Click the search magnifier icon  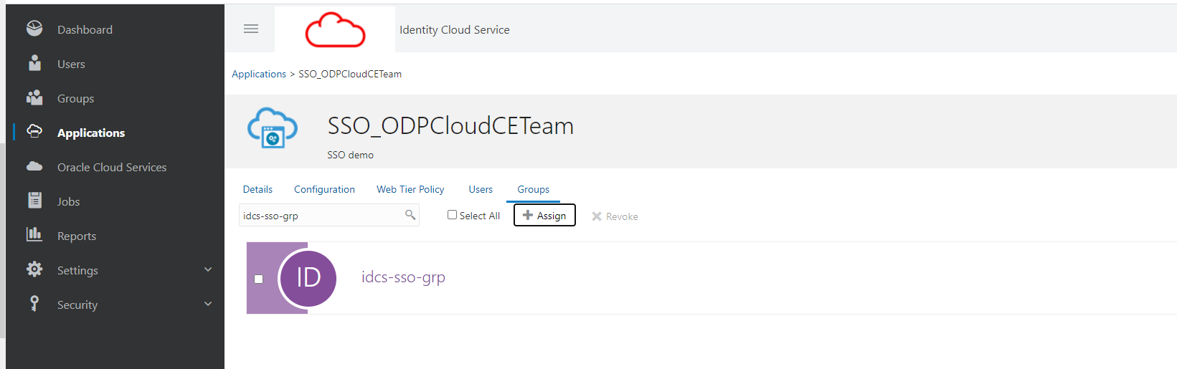(x=410, y=215)
